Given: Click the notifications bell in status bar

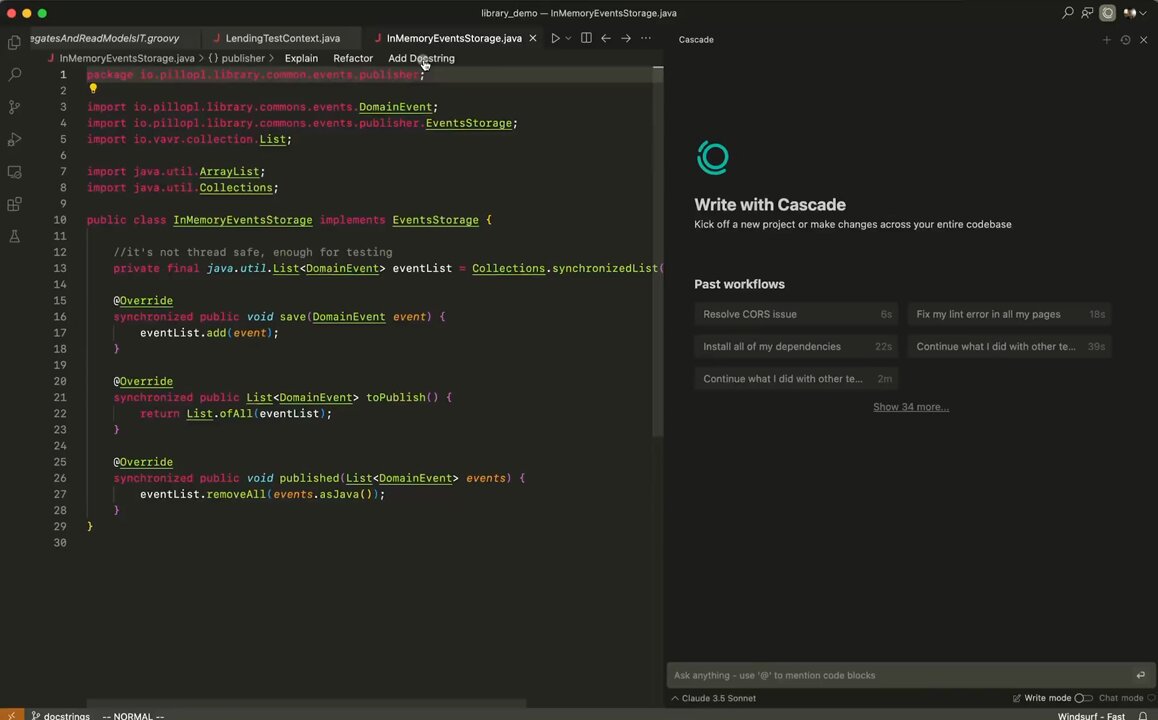Looking at the screenshot, I should [x=1143, y=716].
